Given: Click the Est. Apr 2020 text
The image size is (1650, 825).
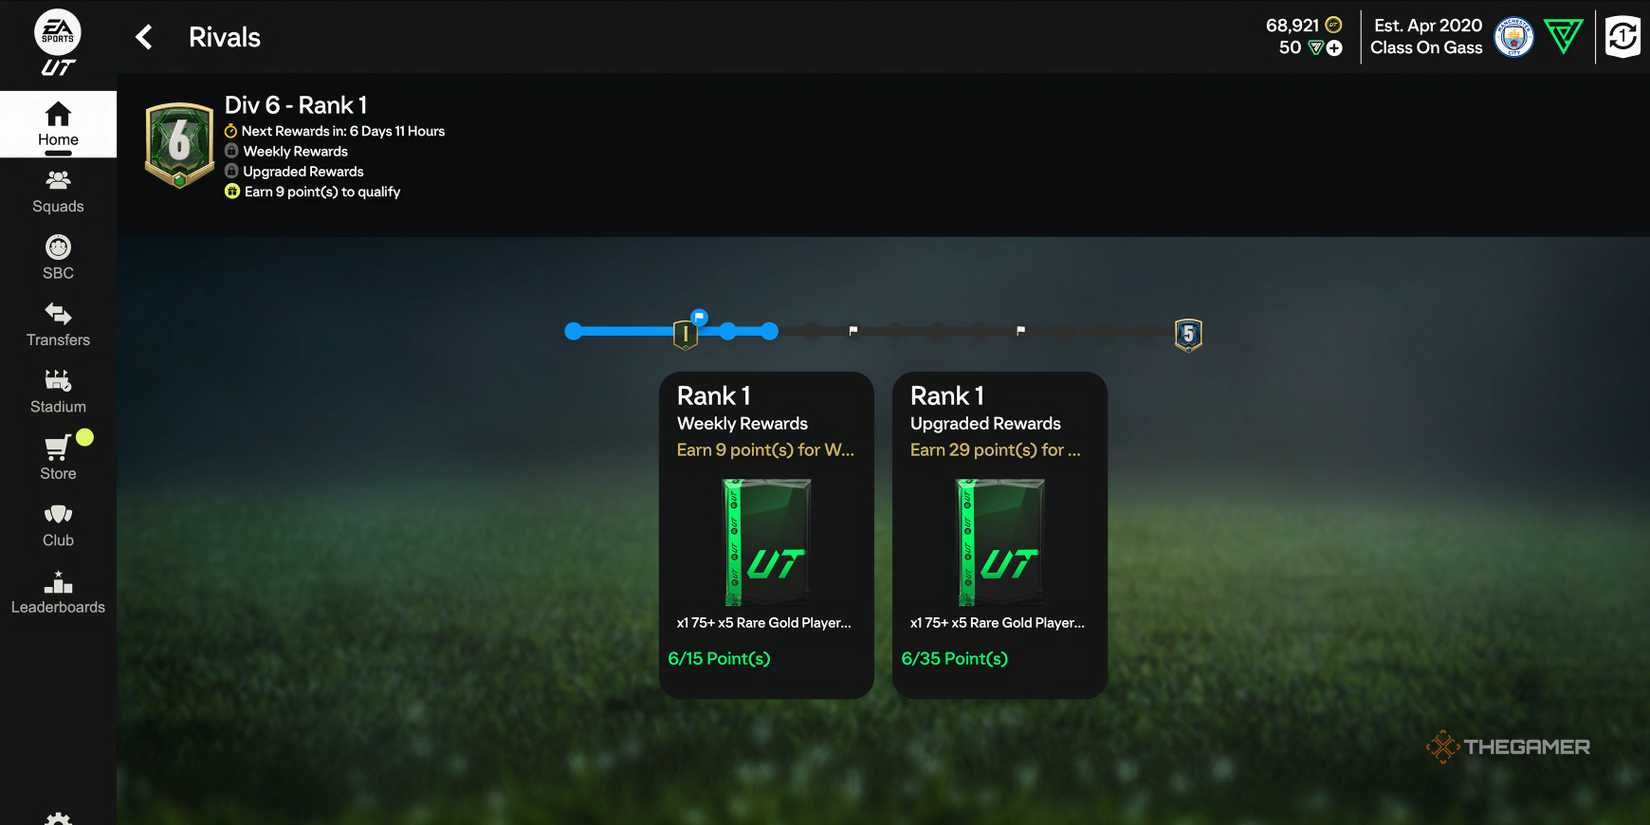Looking at the screenshot, I should pyautogui.click(x=1428, y=25).
